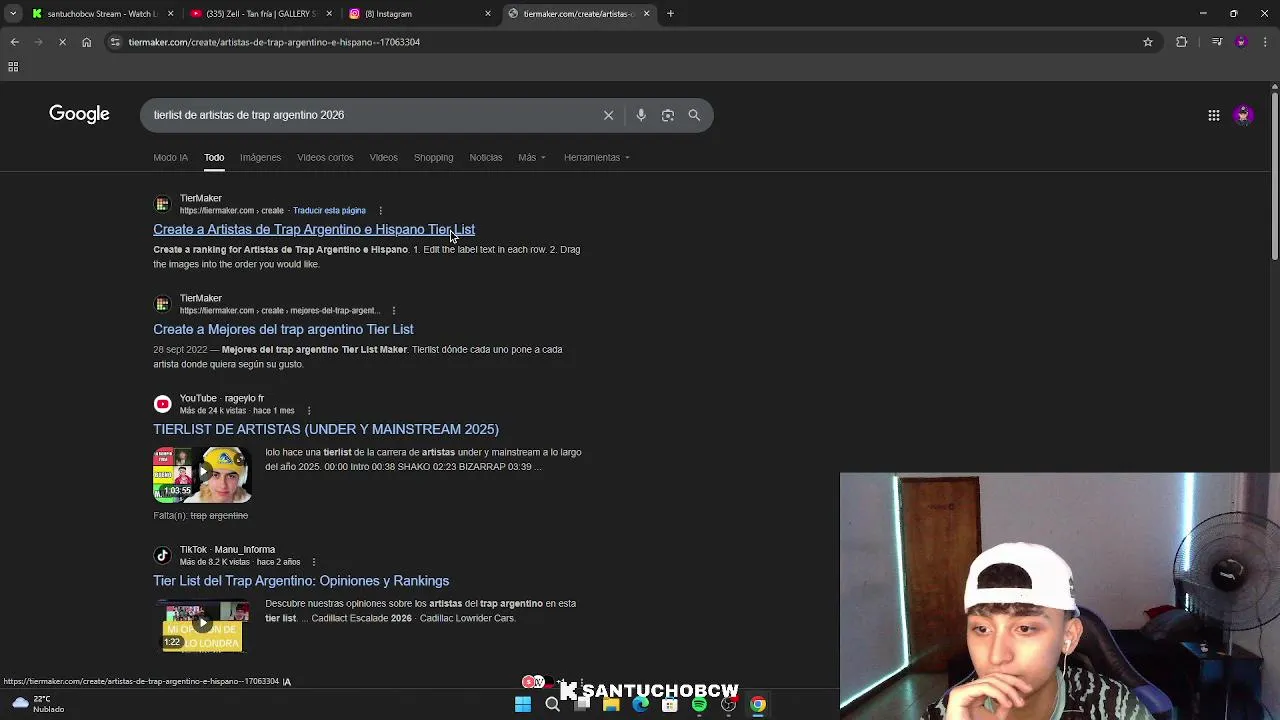Image resolution: width=1280 pixels, height=720 pixels.
Task: Open options for the Mejores del trap result
Action: 394,311
